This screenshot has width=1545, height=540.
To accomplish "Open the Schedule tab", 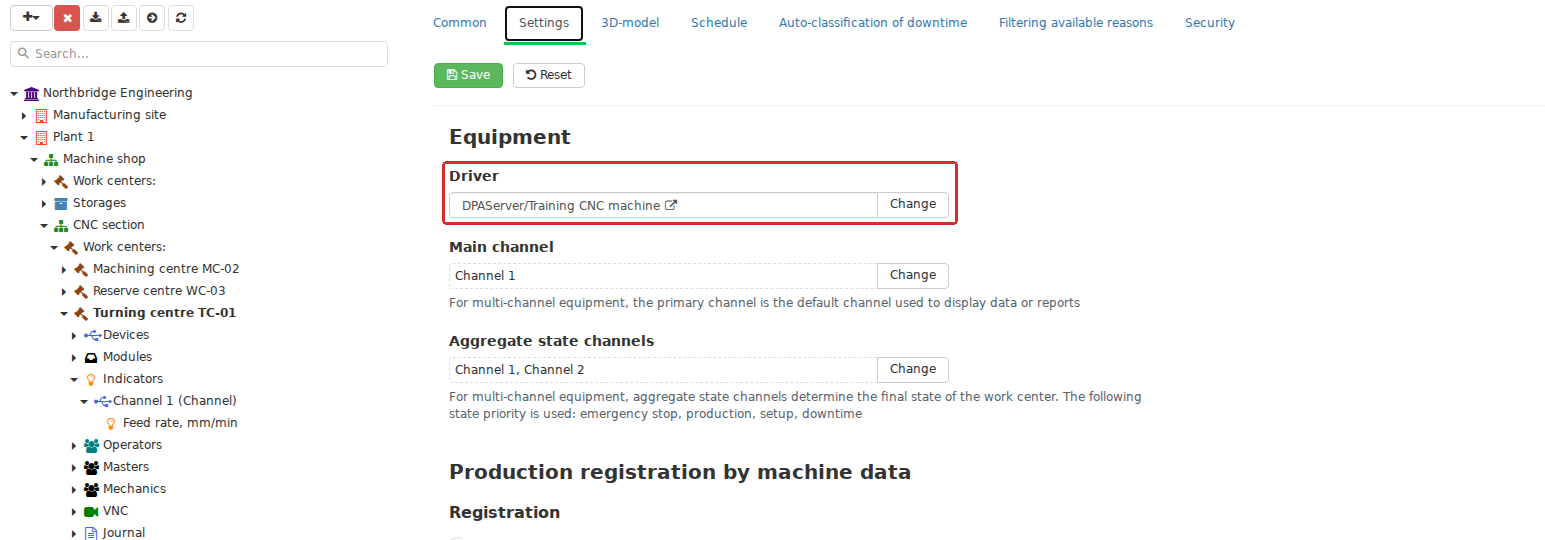I will [719, 23].
